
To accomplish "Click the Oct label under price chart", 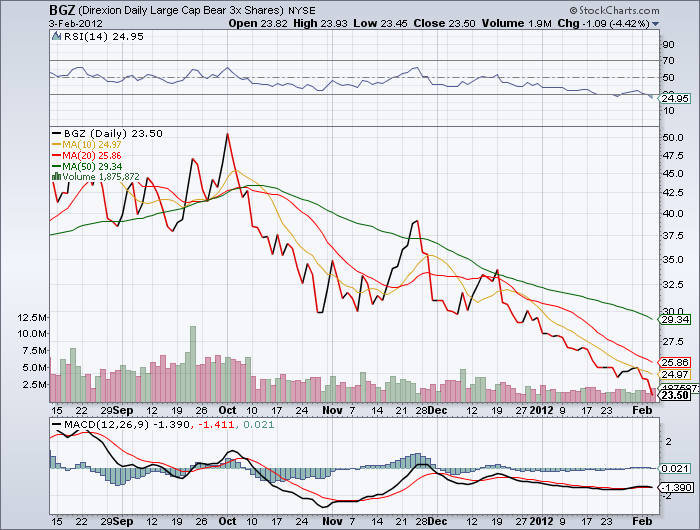I will pos(227,410).
